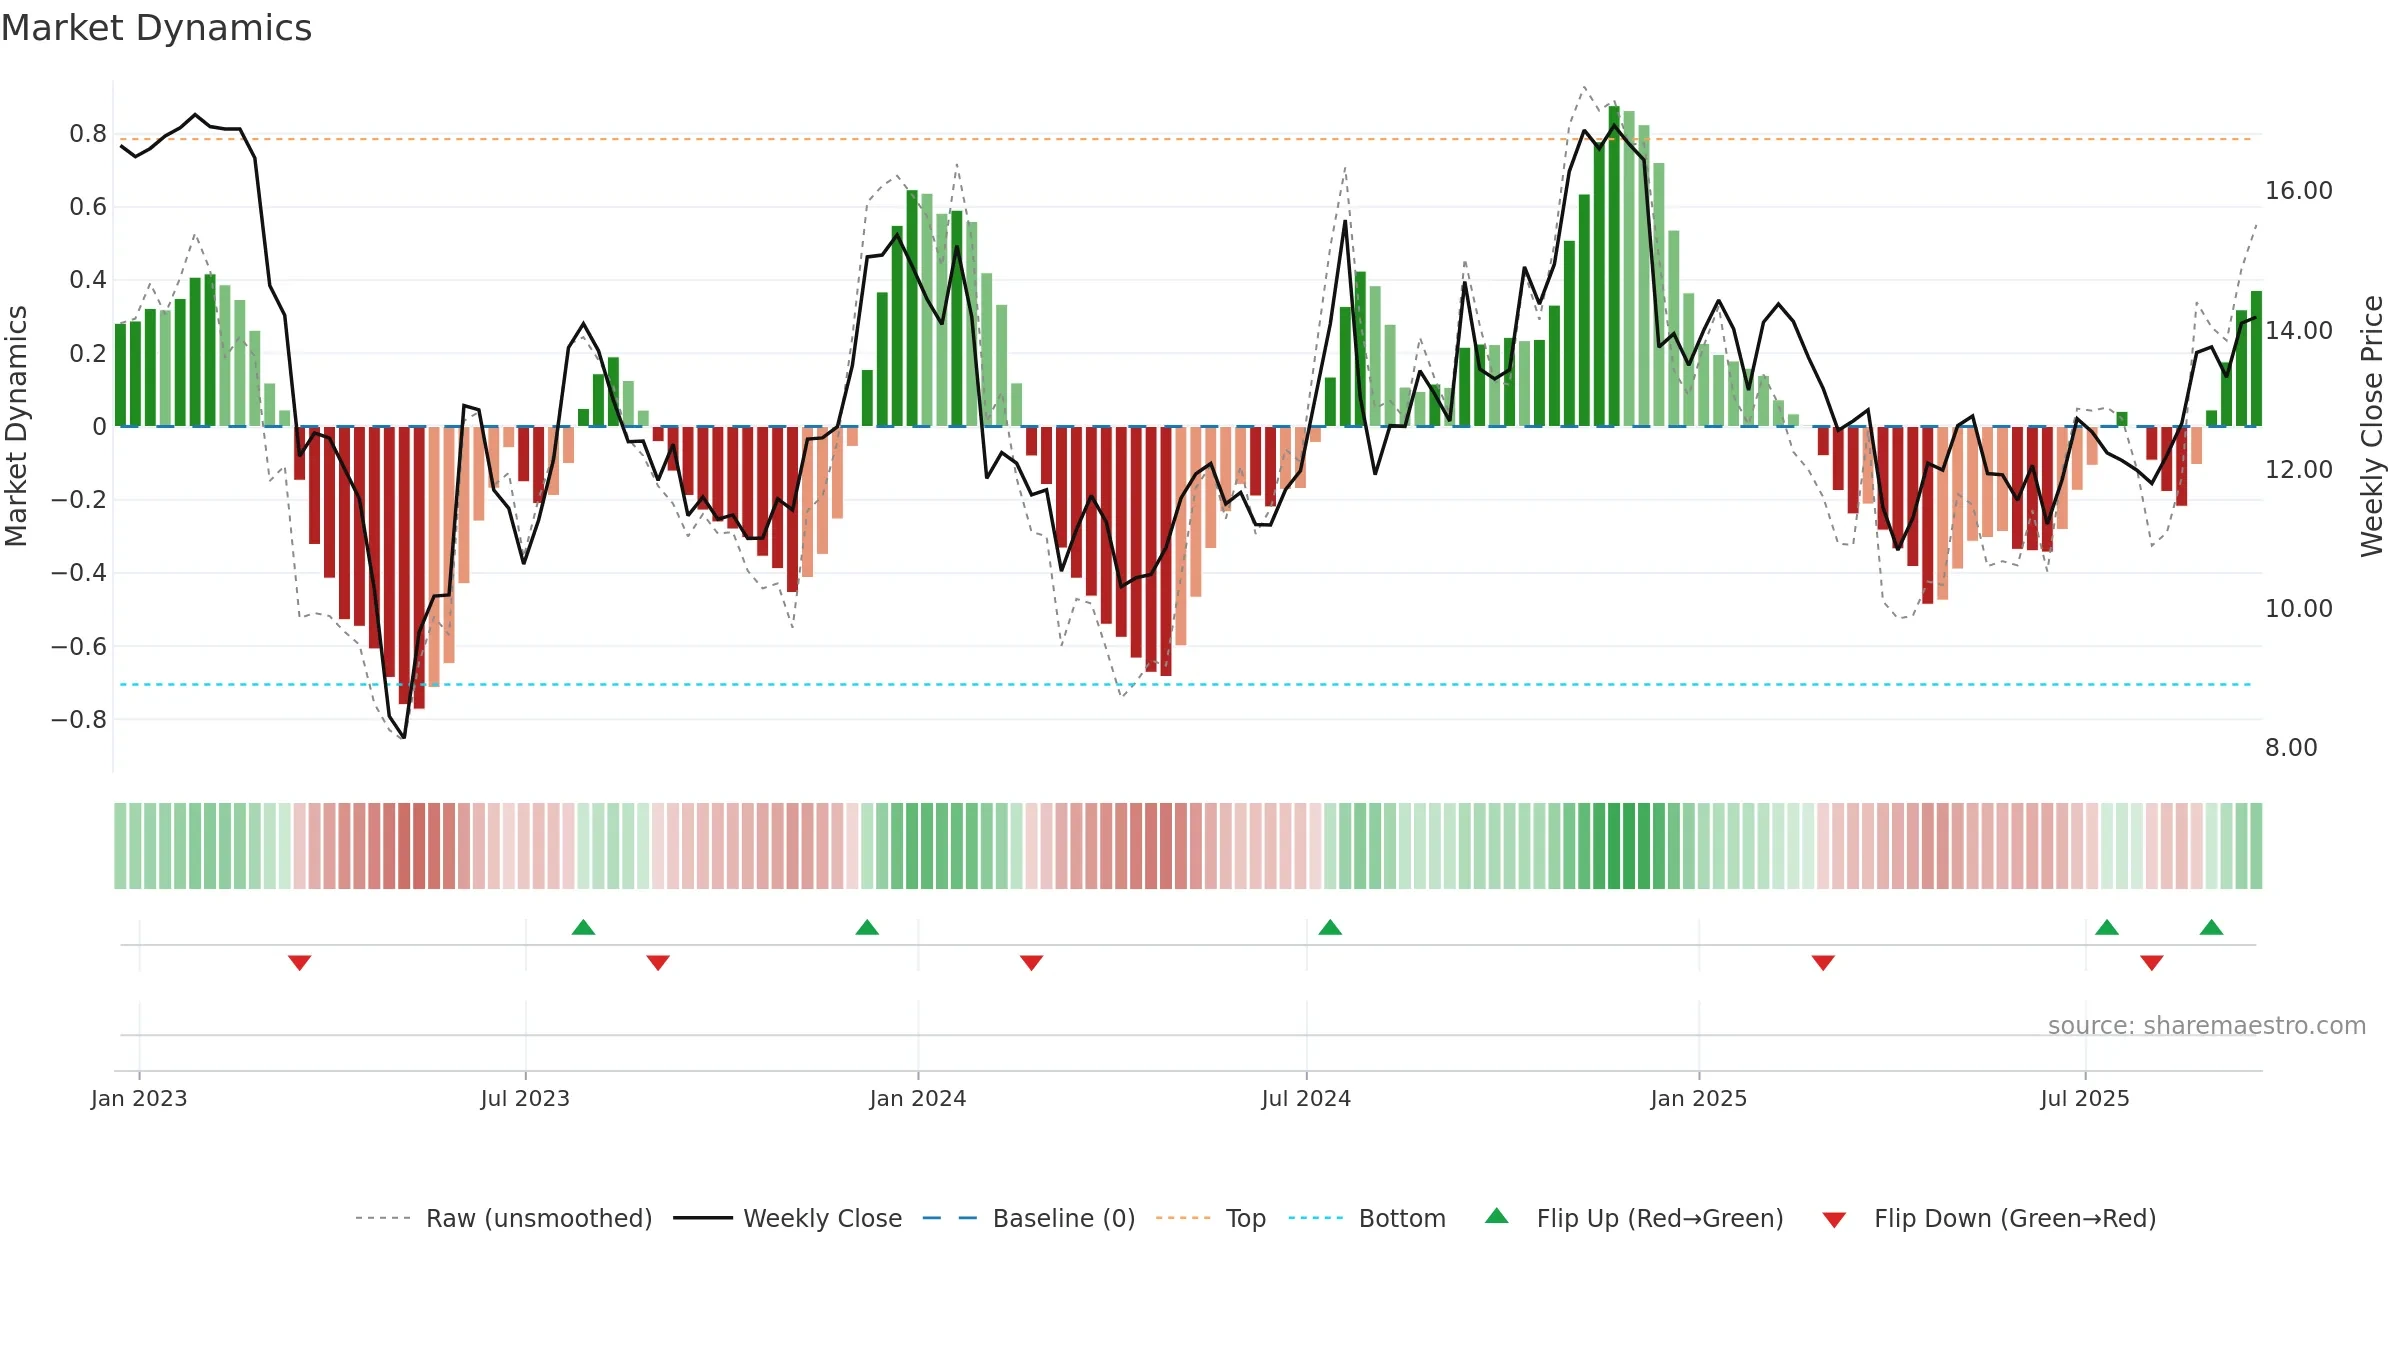Click the Jul 2025 axis label

point(2085,1098)
